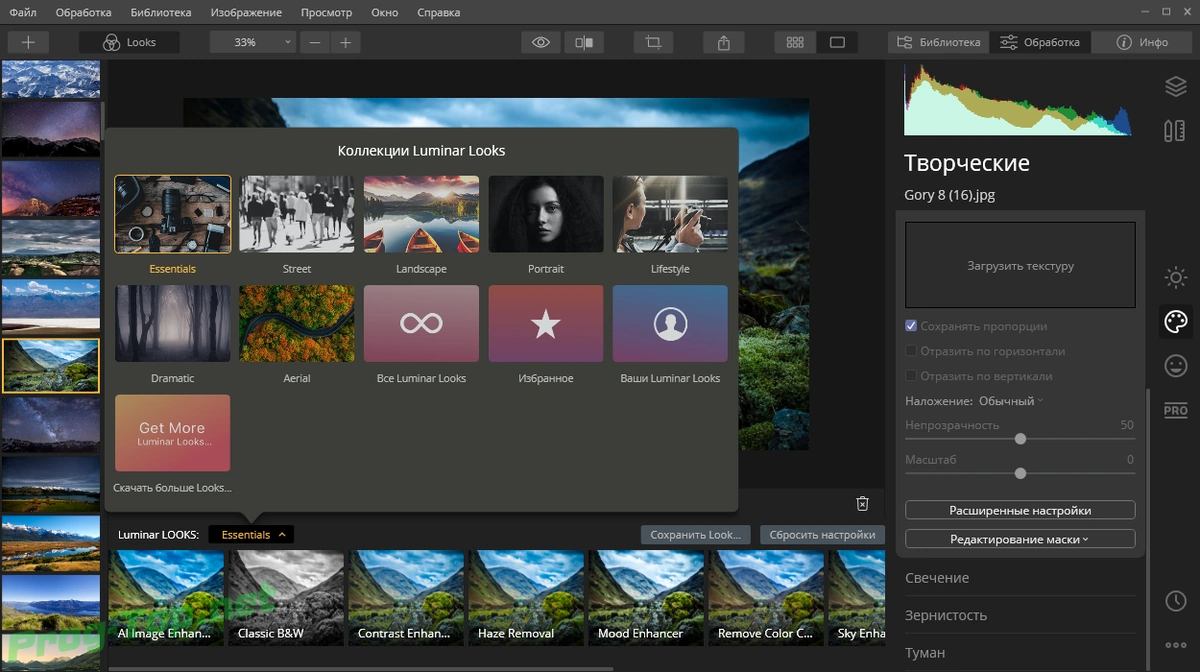Click the export share icon

[723, 43]
